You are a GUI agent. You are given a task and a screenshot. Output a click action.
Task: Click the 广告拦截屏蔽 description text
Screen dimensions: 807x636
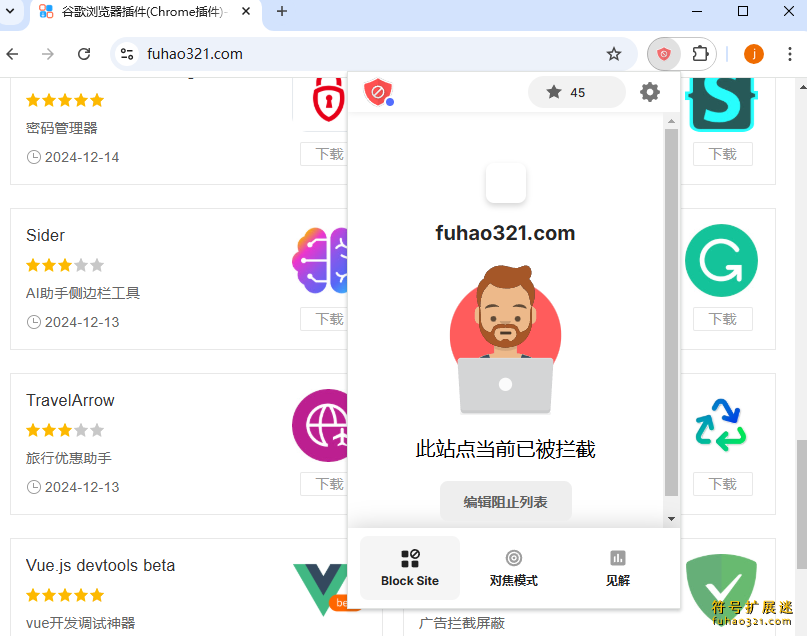point(462,623)
